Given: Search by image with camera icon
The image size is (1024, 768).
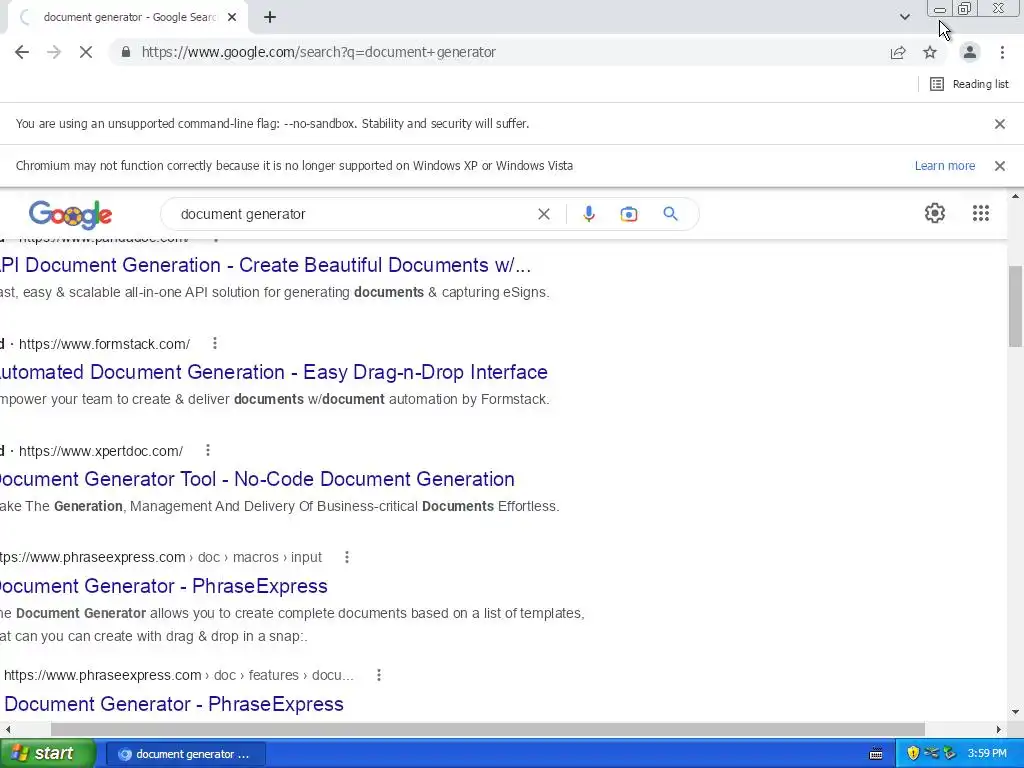Looking at the screenshot, I should tap(628, 214).
